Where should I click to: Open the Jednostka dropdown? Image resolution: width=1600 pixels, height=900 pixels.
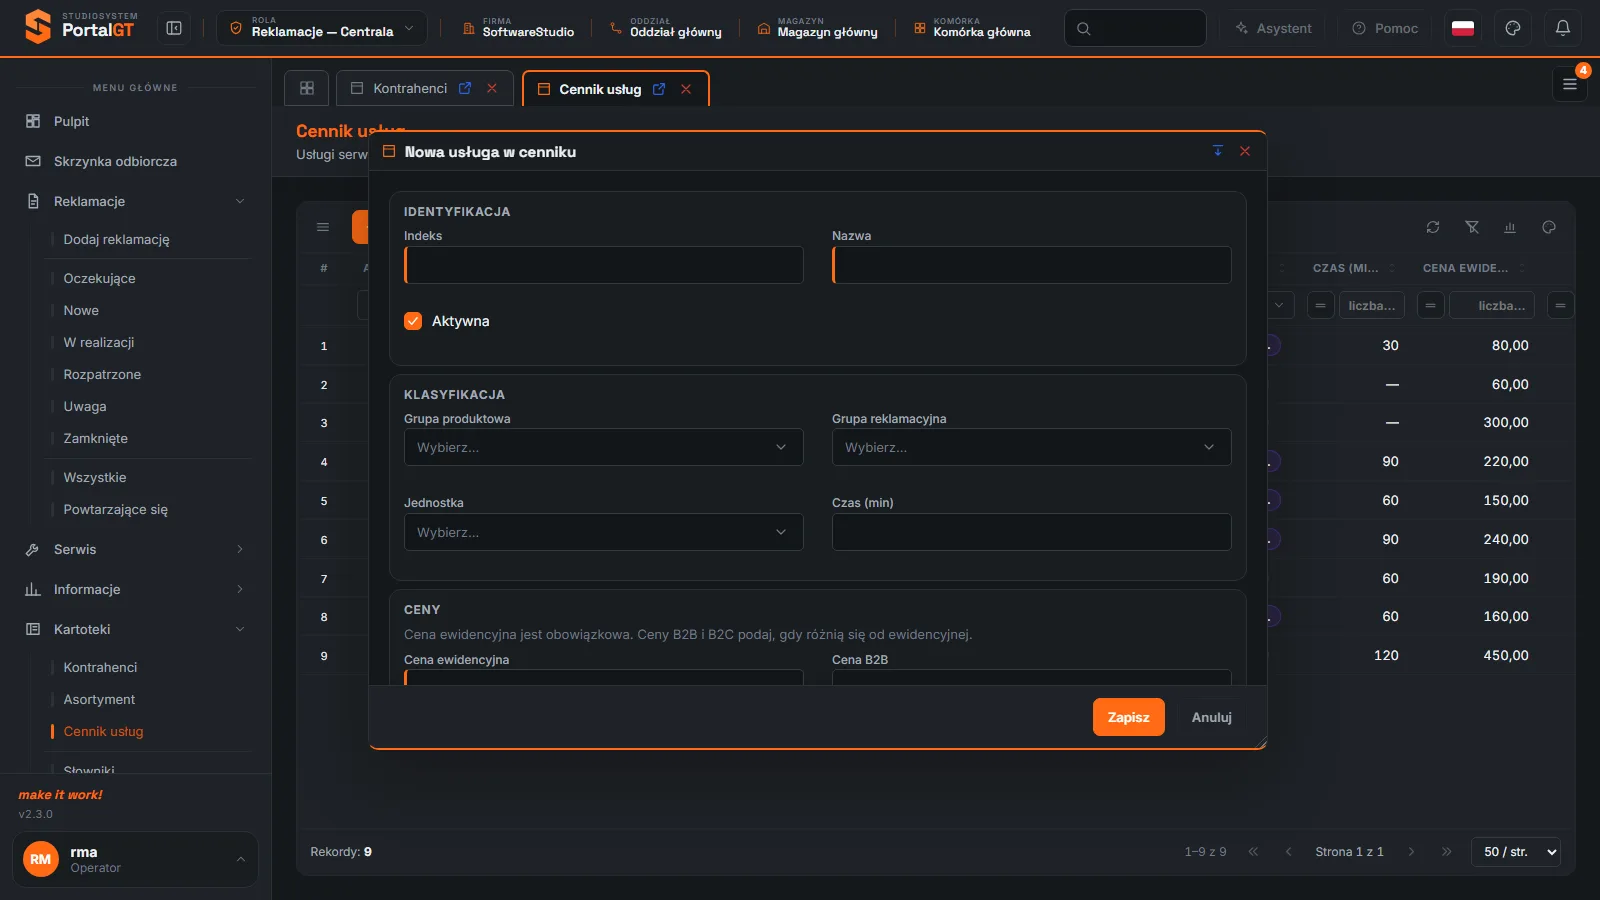coord(603,532)
